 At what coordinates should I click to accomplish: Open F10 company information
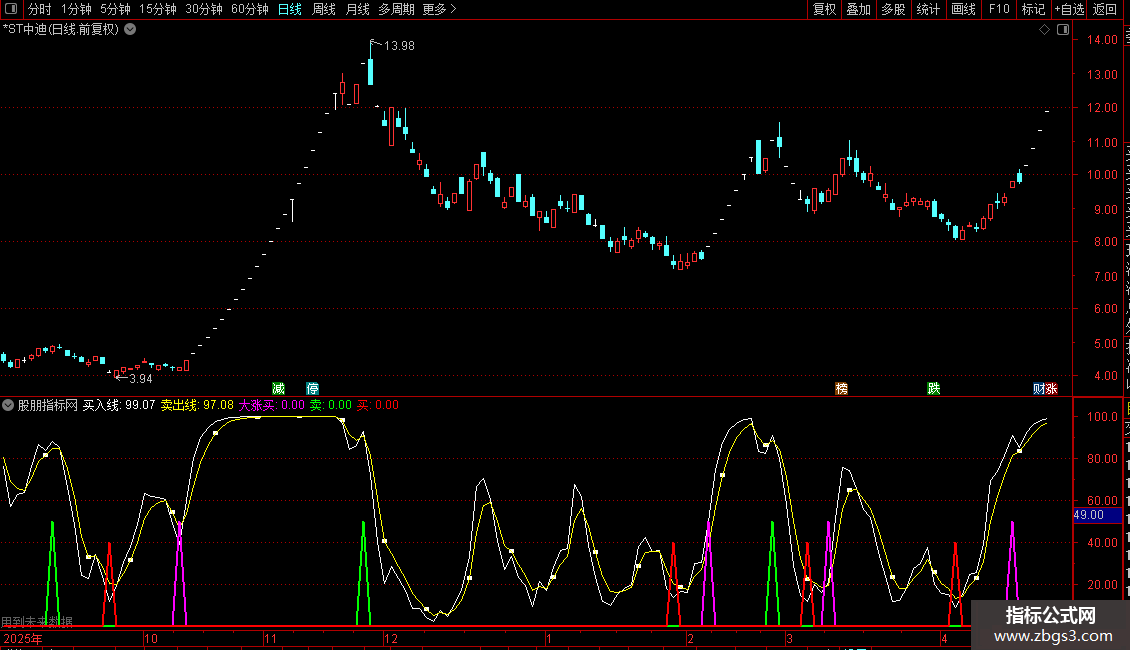tap(999, 9)
